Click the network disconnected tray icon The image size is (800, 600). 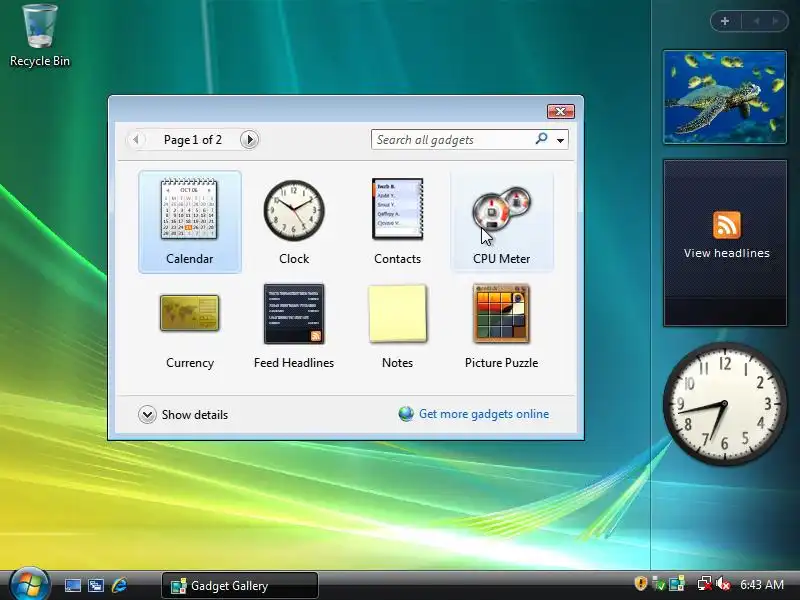coord(705,584)
